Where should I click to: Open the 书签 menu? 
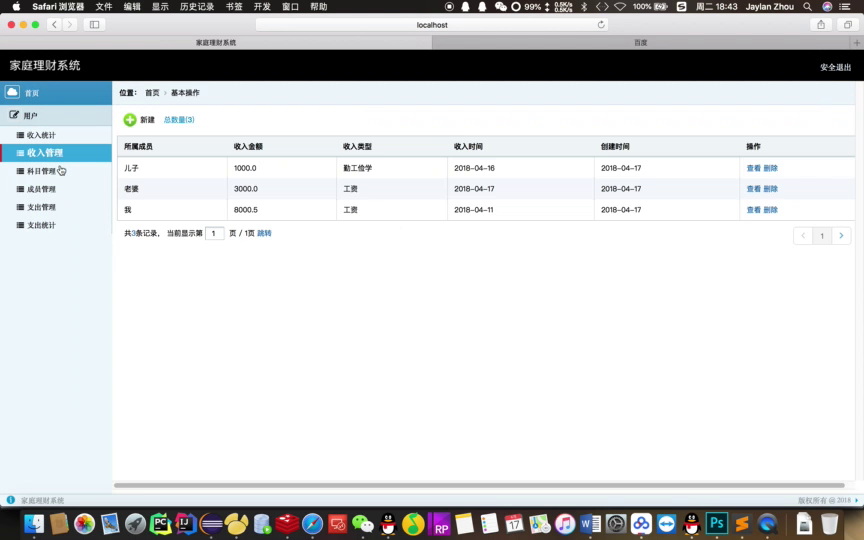click(234, 7)
